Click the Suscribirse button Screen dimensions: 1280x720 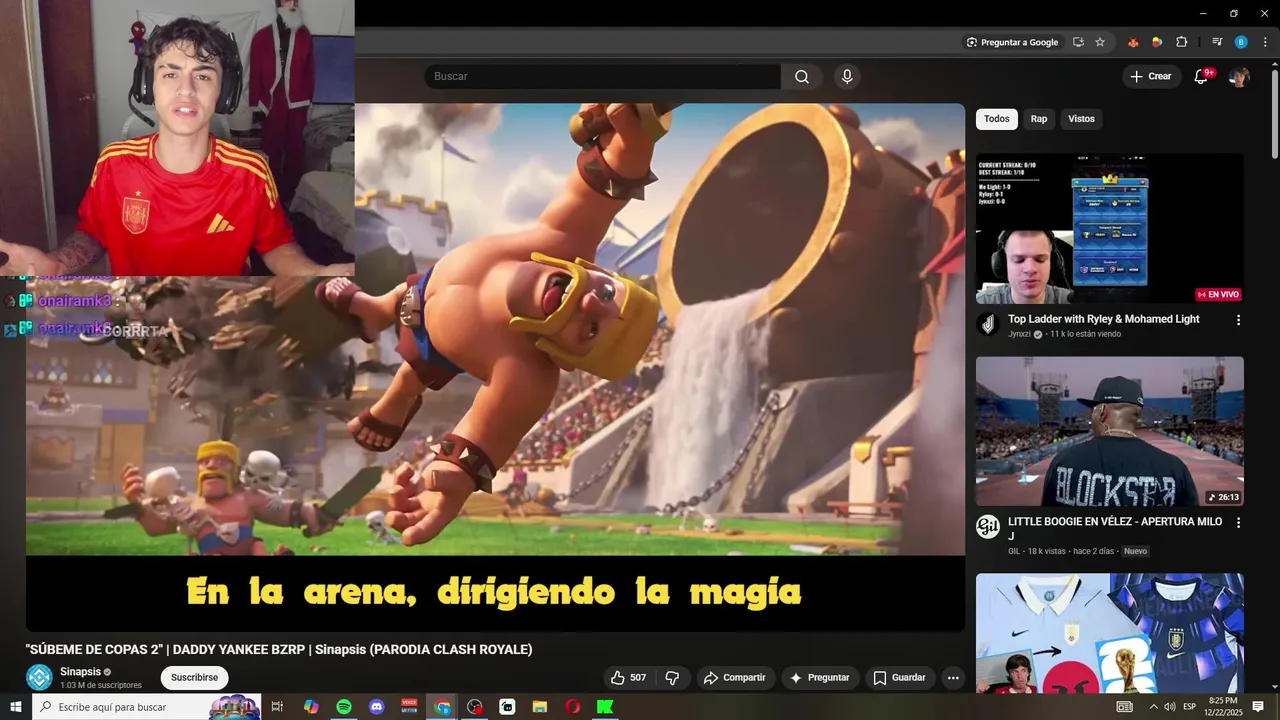[x=194, y=678]
